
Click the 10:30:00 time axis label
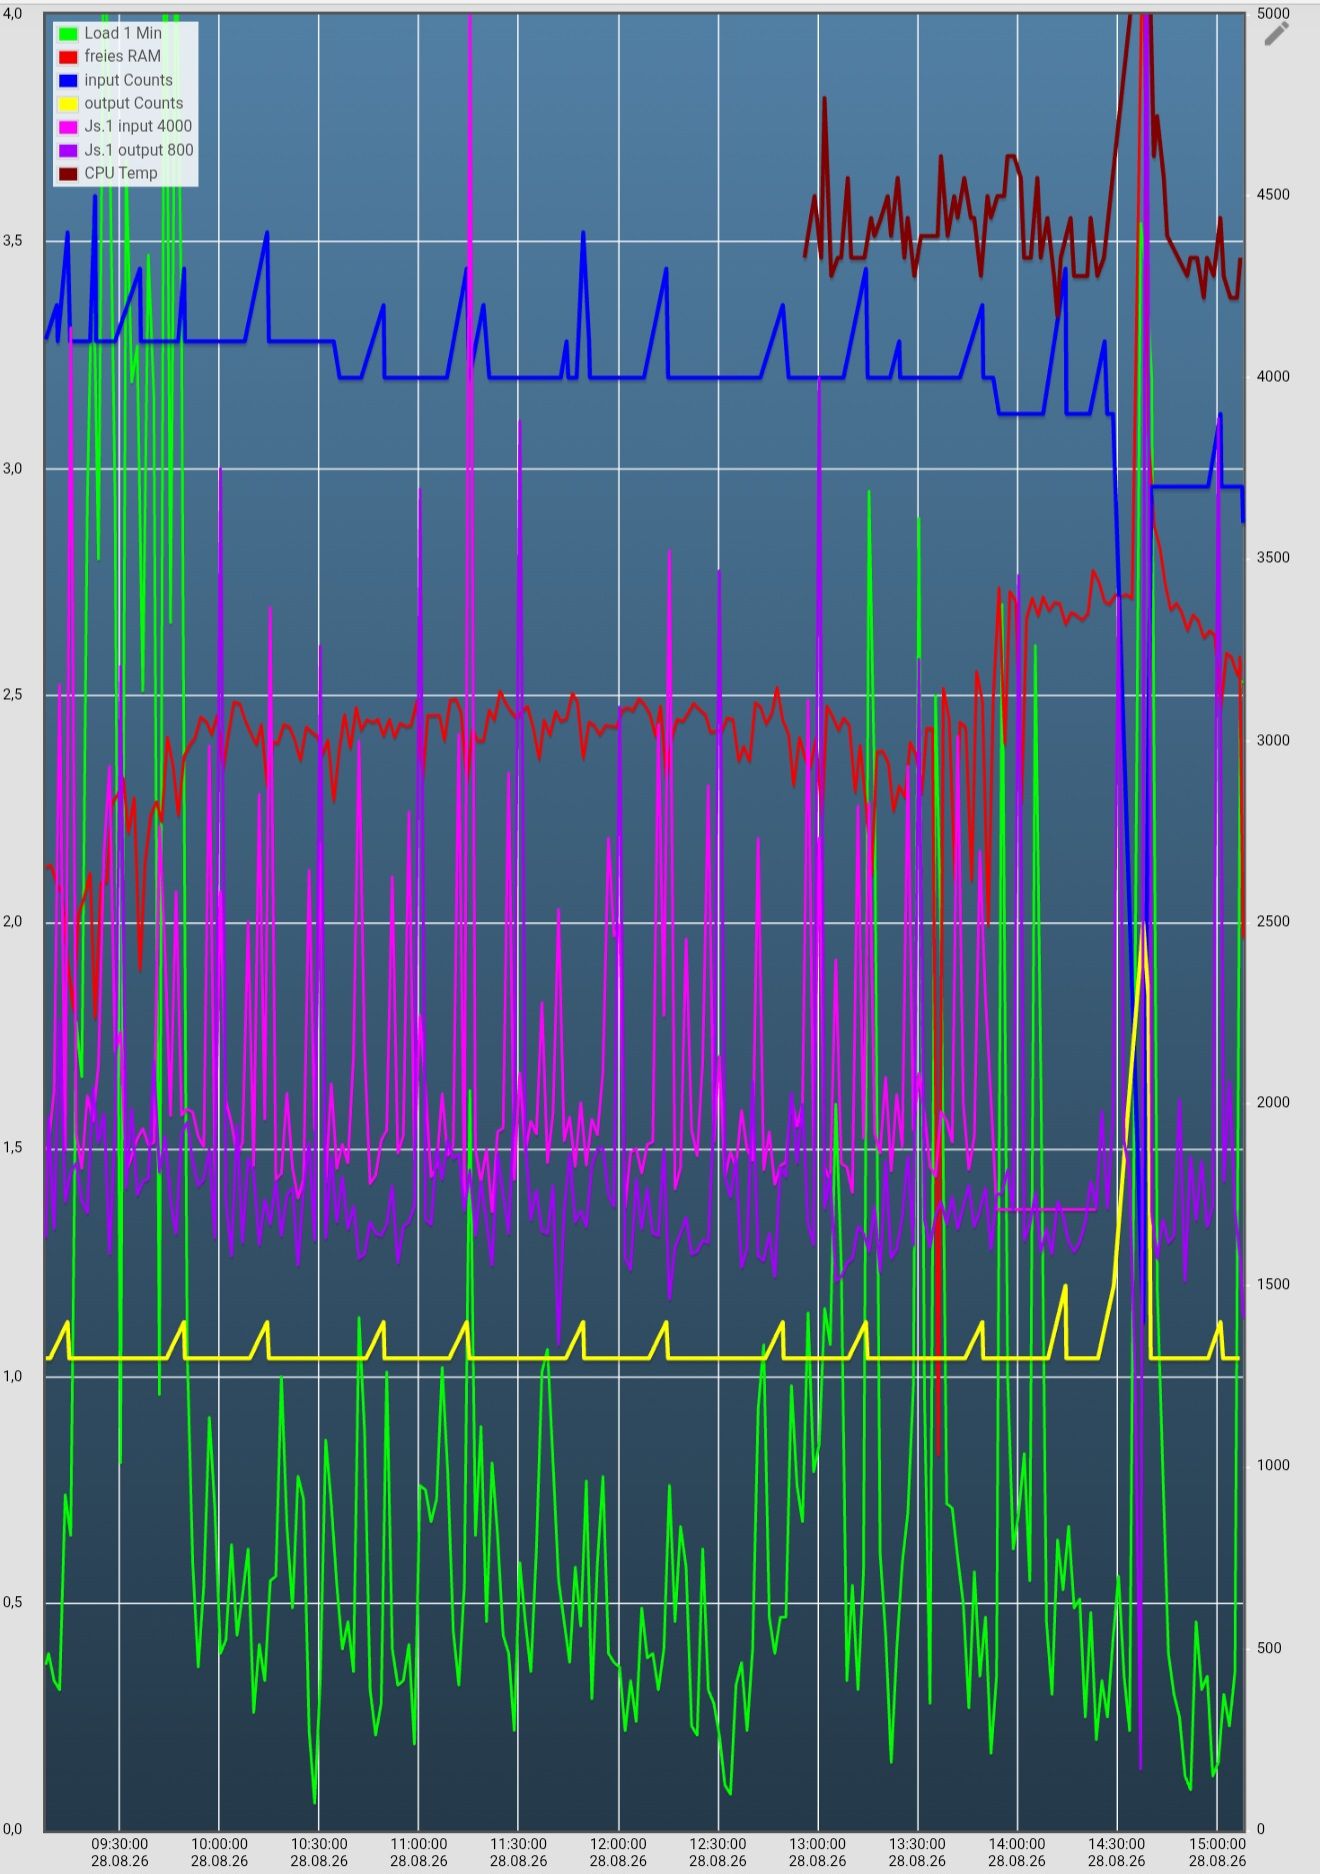[319, 1852]
